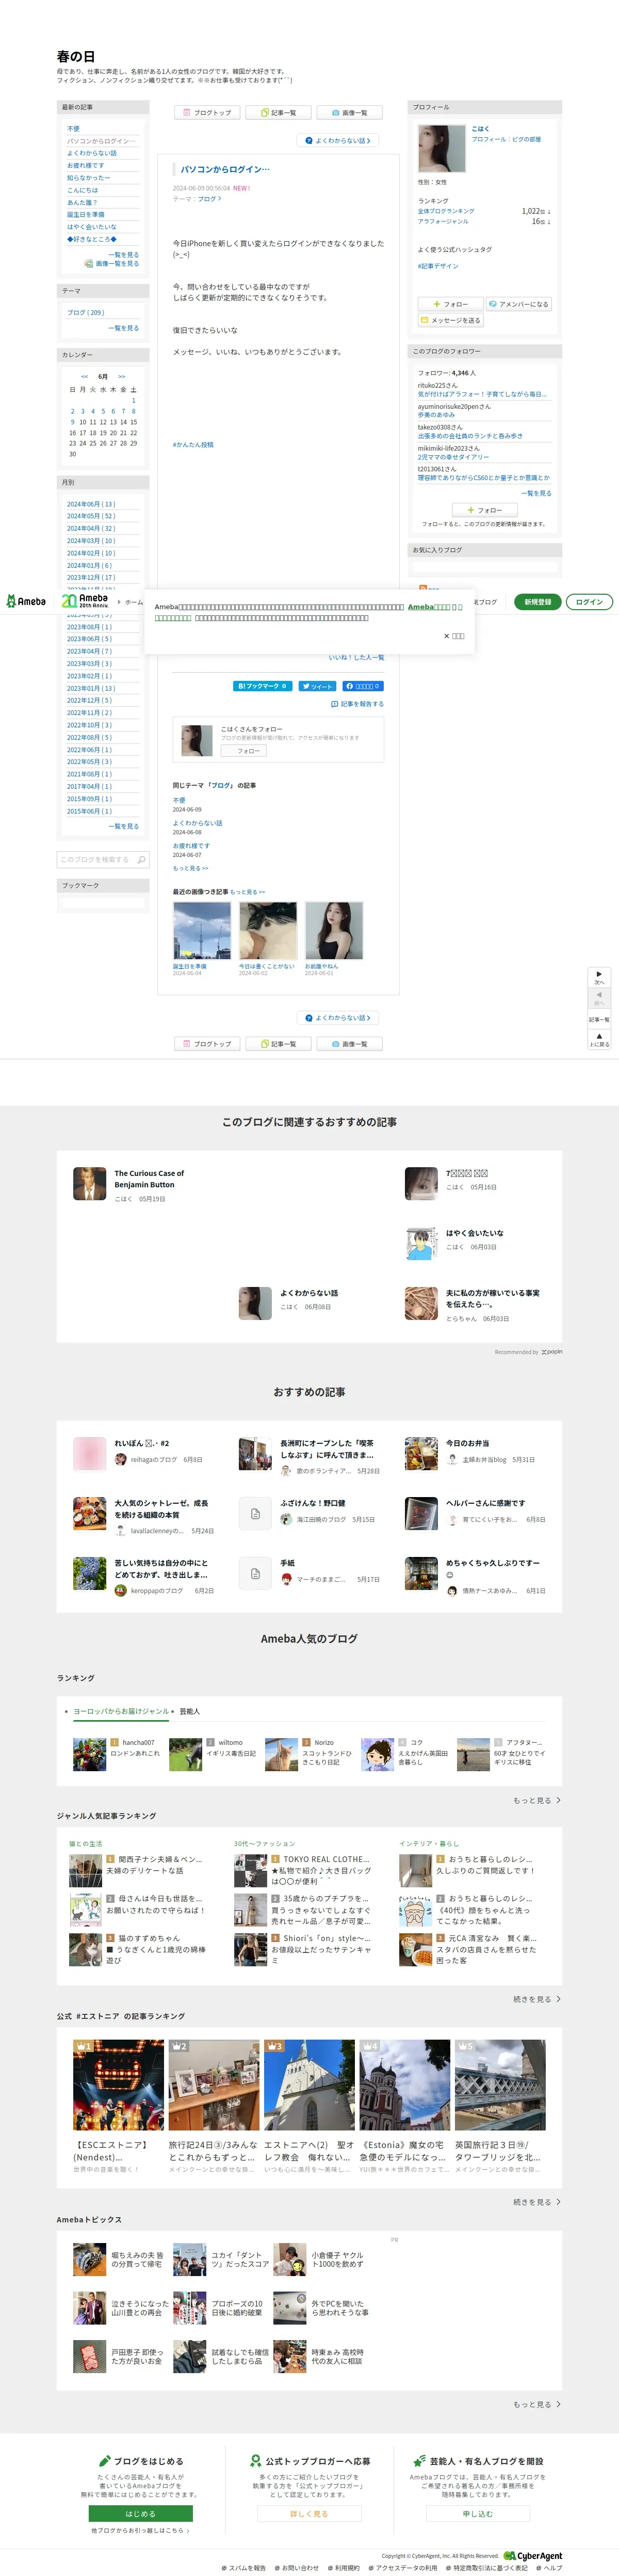This screenshot has height=2576, width=619.
Task: Go to the next month with the >> calendar arrow
Action: (x=122, y=377)
